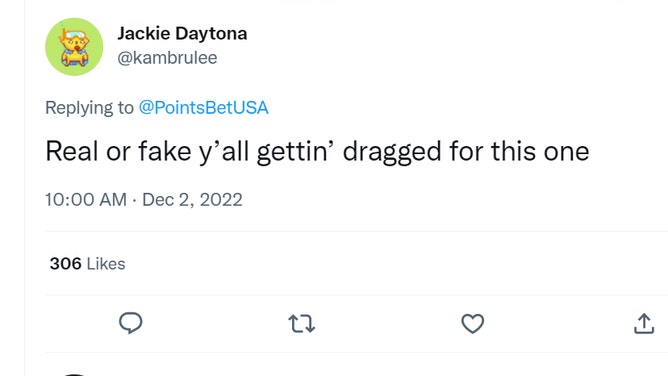Click the reply speech bubble icon
This screenshot has width=668, height=376.
pos(130,323)
